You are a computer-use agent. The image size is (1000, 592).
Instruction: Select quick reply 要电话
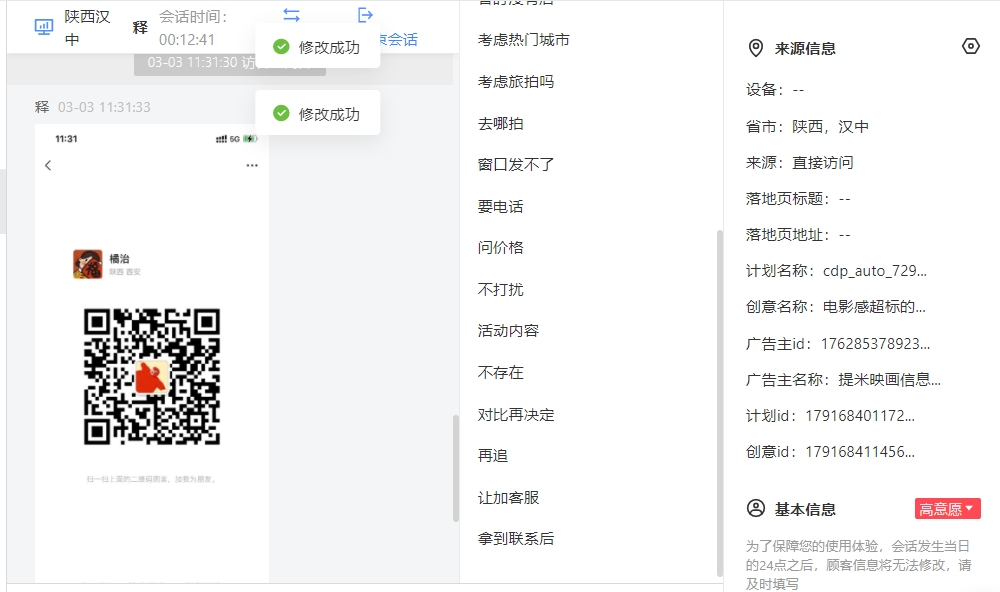click(x=501, y=207)
